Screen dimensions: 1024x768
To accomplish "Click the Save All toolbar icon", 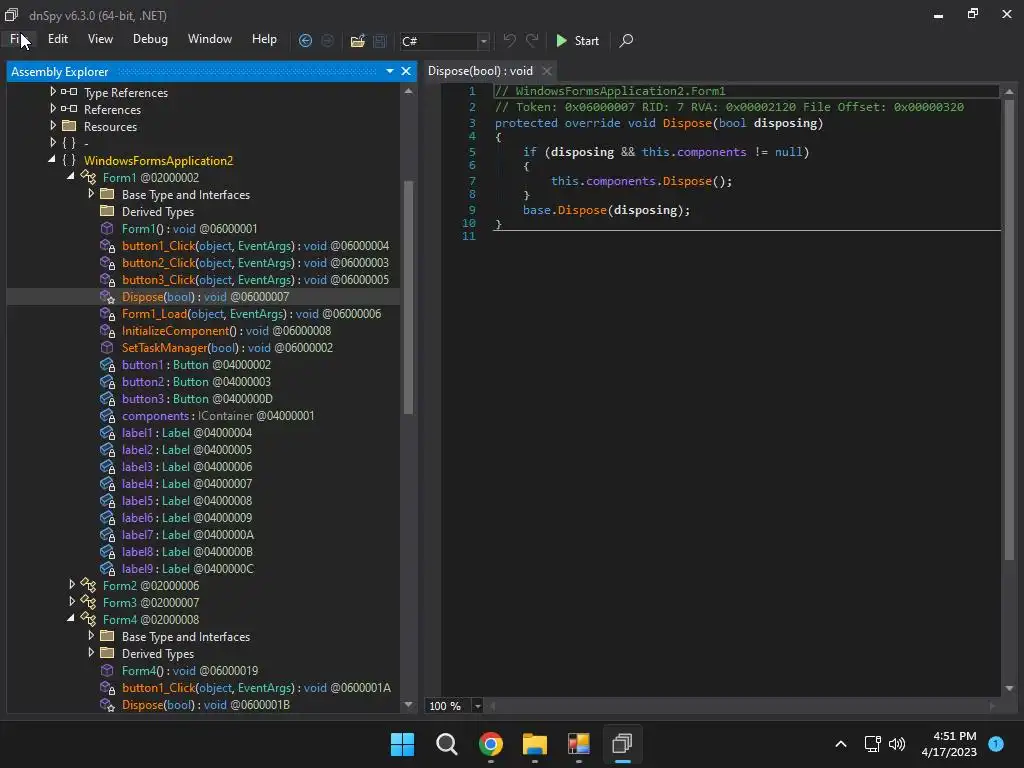I will tap(379, 41).
